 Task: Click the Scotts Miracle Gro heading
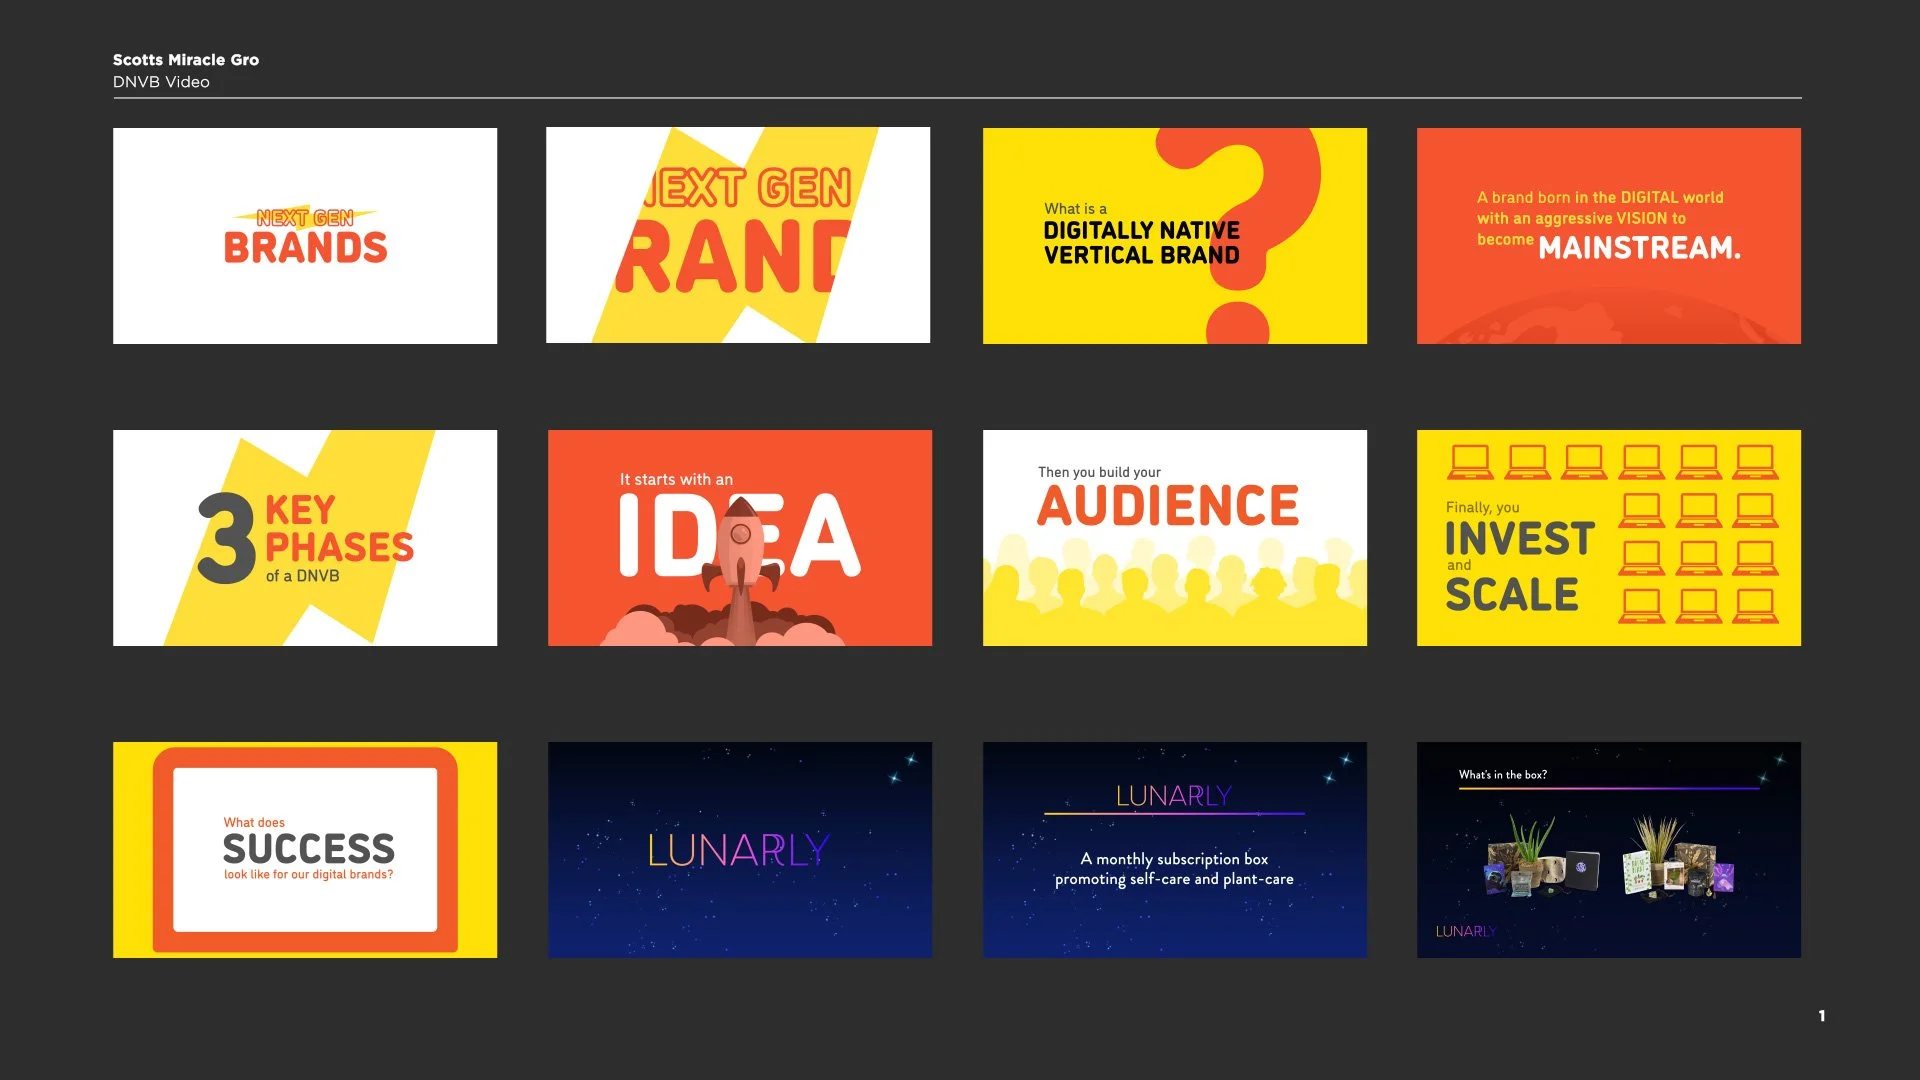(186, 60)
